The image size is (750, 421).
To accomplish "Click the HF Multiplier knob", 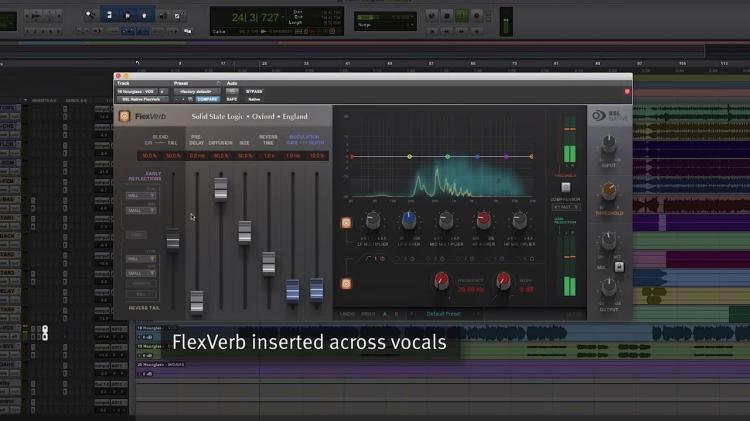I will click(x=519, y=221).
